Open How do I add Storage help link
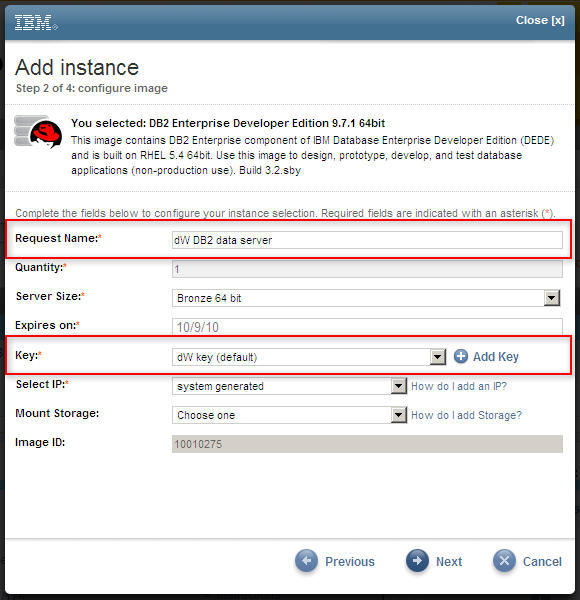Viewport: 580px width, 600px height. coord(466,415)
